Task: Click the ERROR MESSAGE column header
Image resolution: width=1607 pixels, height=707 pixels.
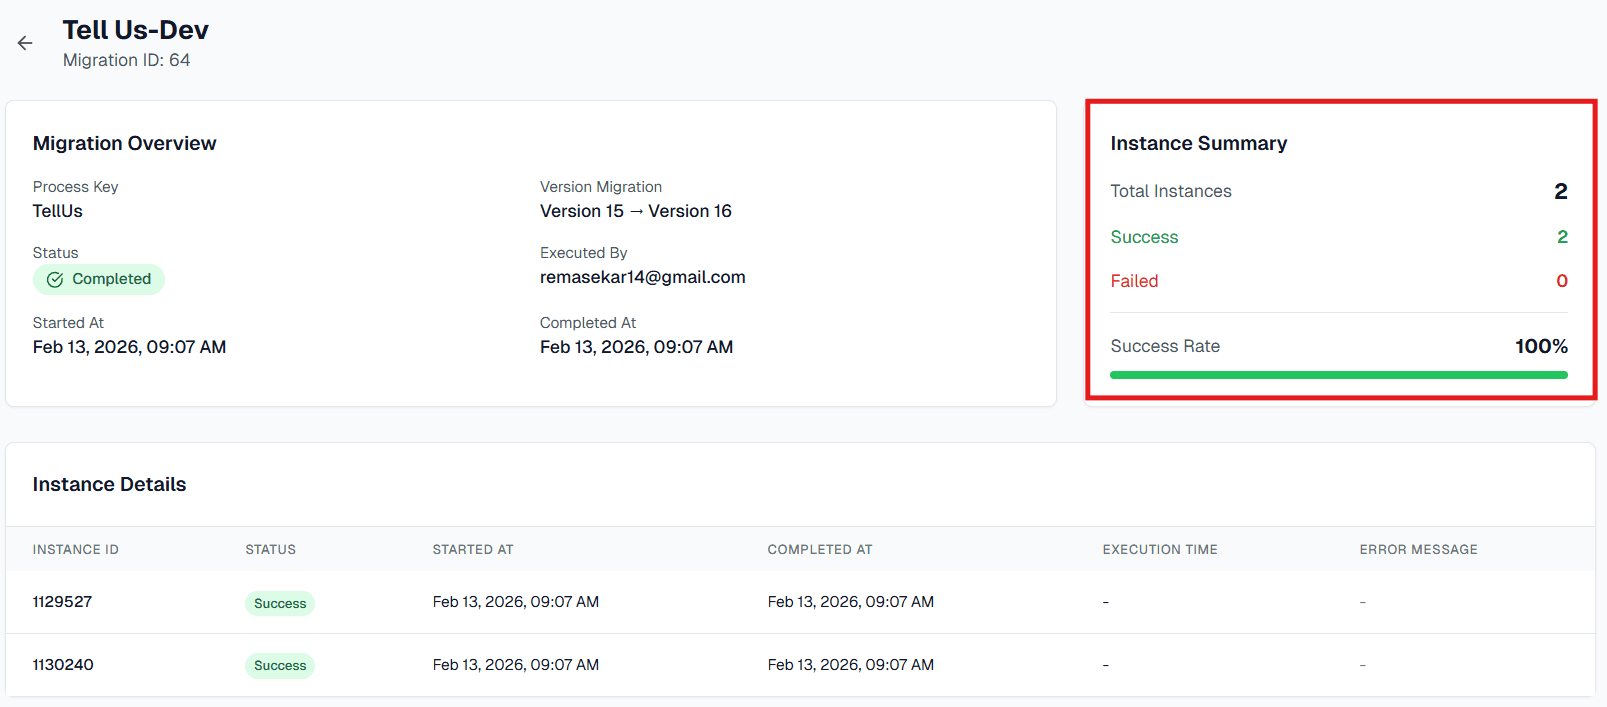Action: pyautogui.click(x=1419, y=550)
